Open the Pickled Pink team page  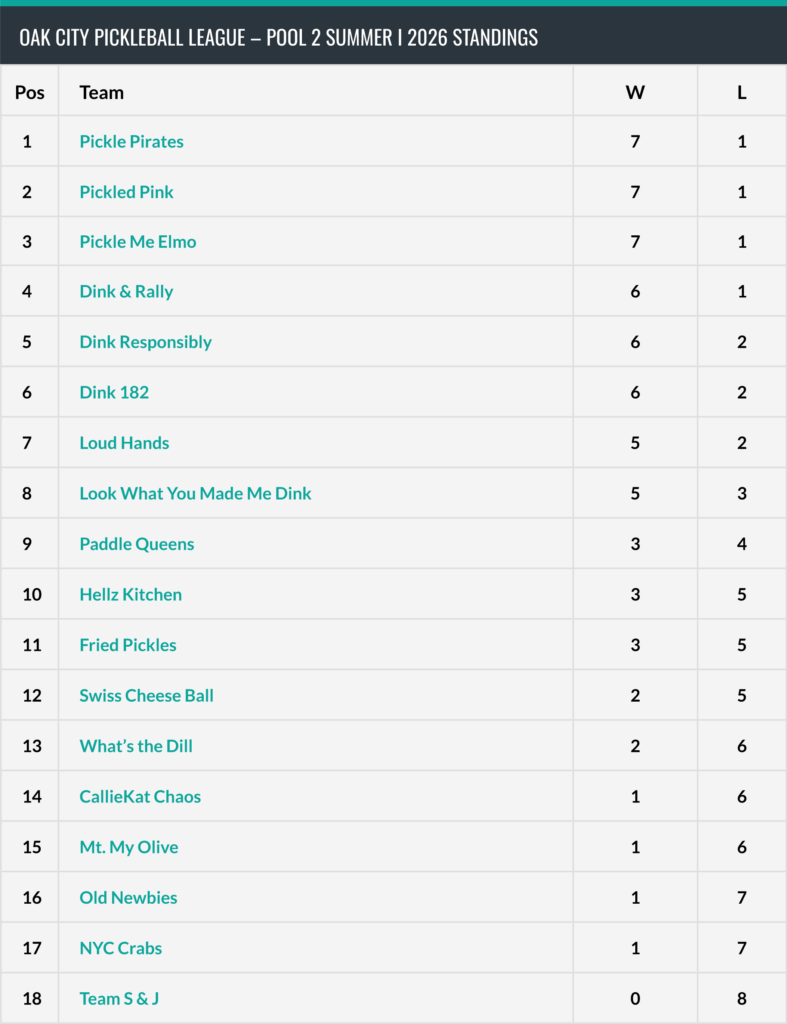(x=126, y=192)
